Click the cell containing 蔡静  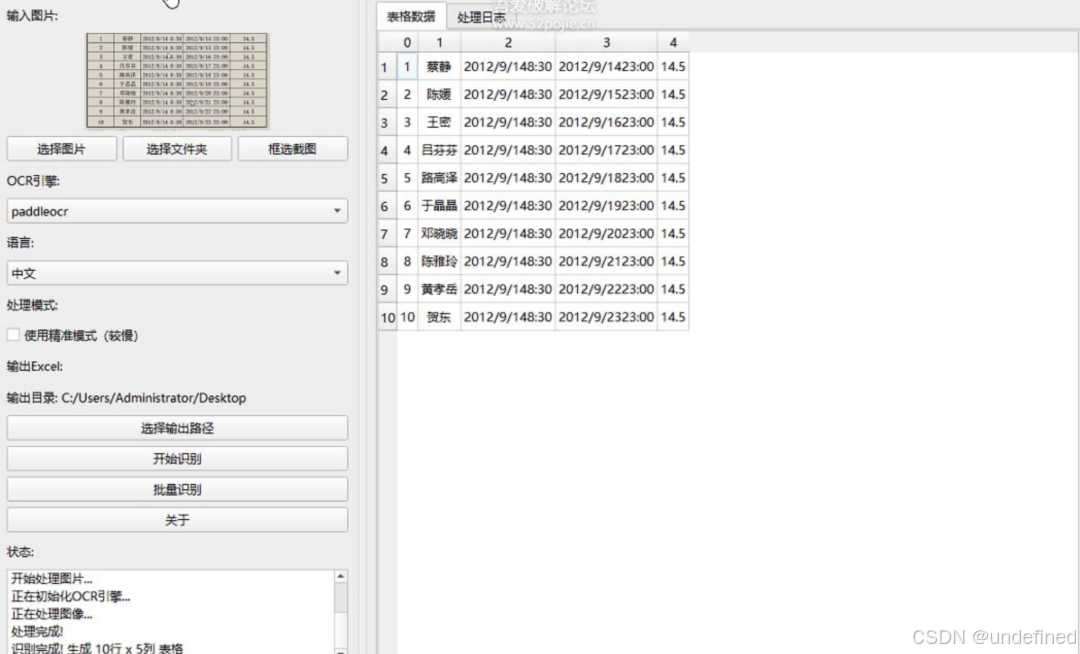pos(439,67)
